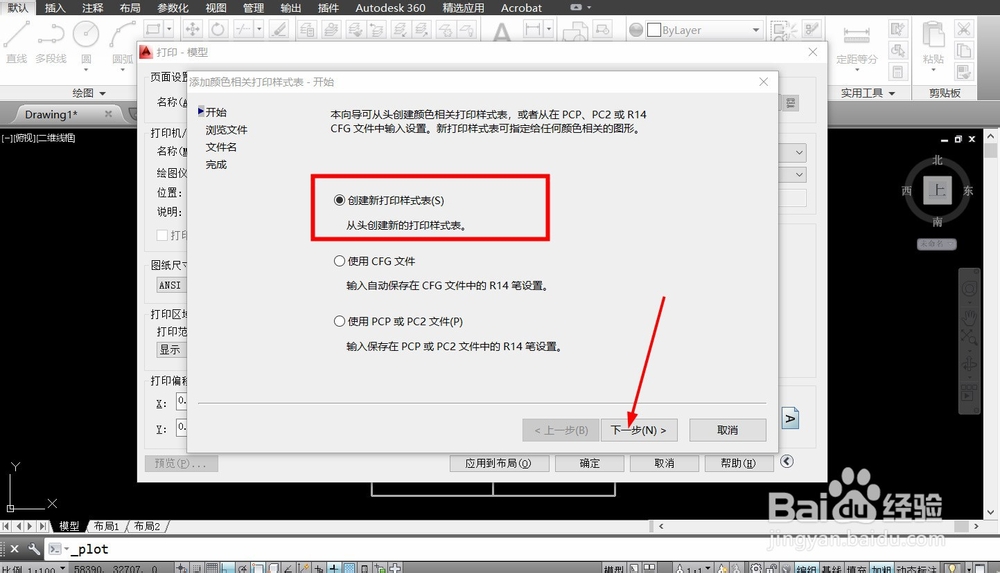Click the command line close X icon
Viewport: 1000px width, 573px height.
pyautogui.click(x=15, y=549)
